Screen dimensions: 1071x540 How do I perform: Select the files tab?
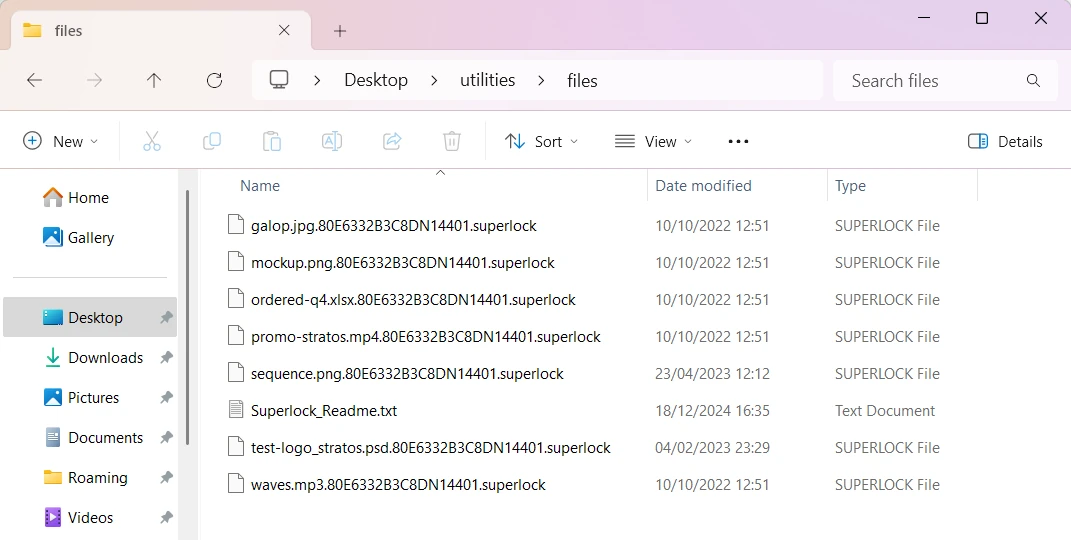(161, 31)
